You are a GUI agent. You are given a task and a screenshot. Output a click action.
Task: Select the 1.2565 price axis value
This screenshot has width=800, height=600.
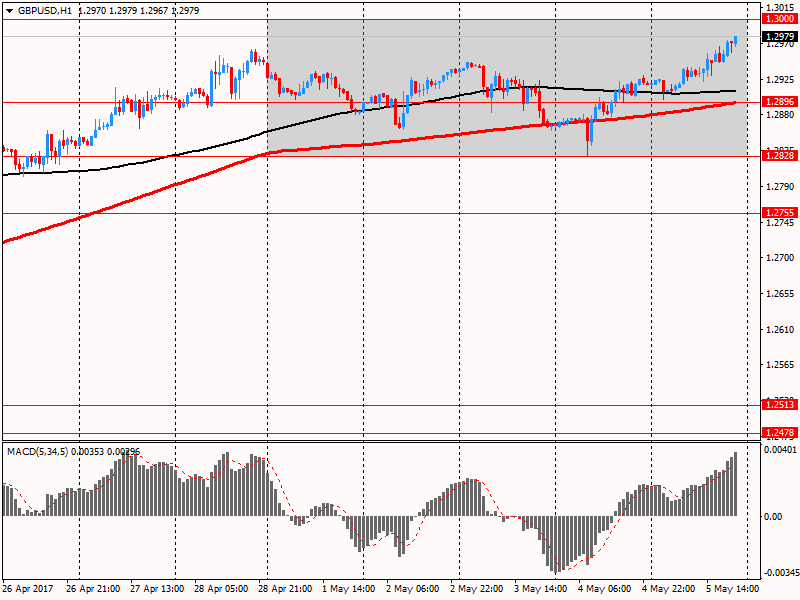[x=781, y=365]
